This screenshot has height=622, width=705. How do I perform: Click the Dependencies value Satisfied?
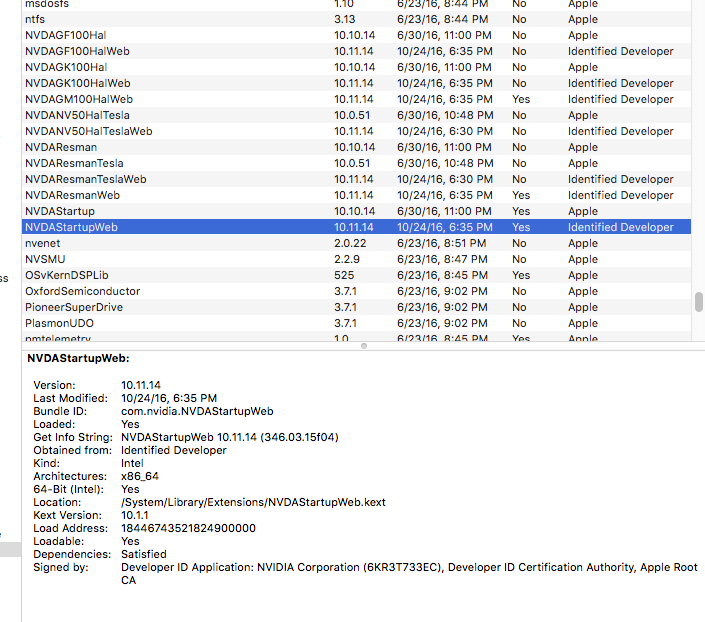point(144,555)
